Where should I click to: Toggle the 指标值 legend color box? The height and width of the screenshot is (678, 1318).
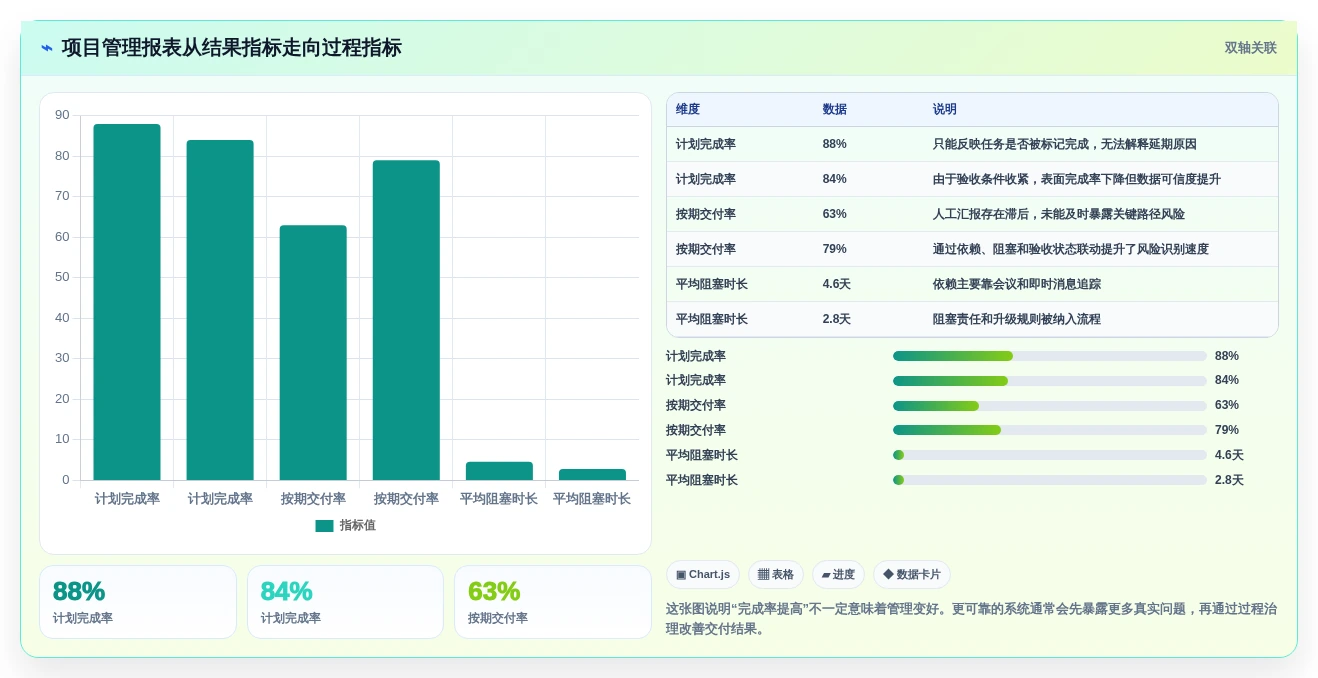point(324,526)
